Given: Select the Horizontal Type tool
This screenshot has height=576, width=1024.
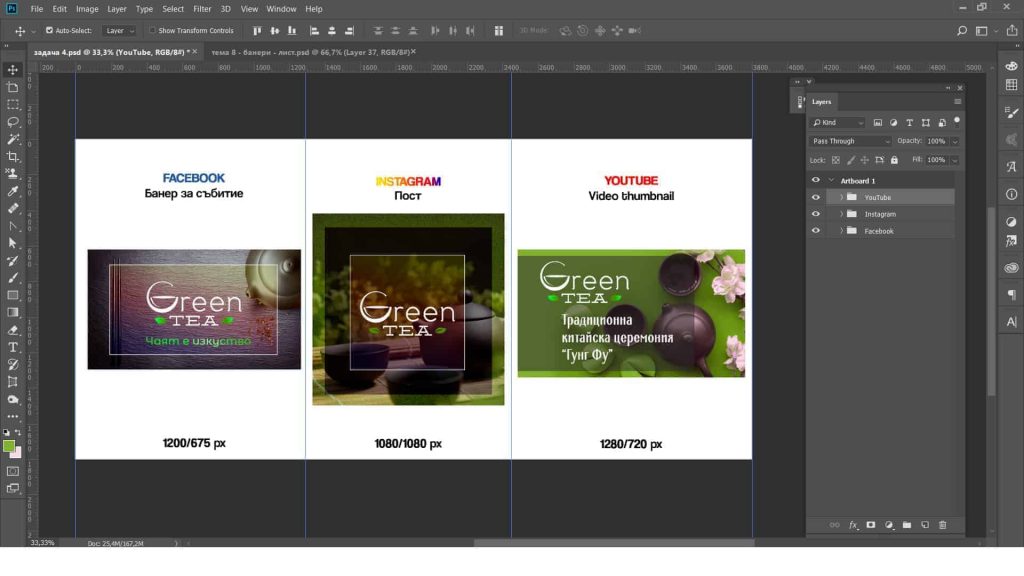Looking at the screenshot, I should 13,347.
